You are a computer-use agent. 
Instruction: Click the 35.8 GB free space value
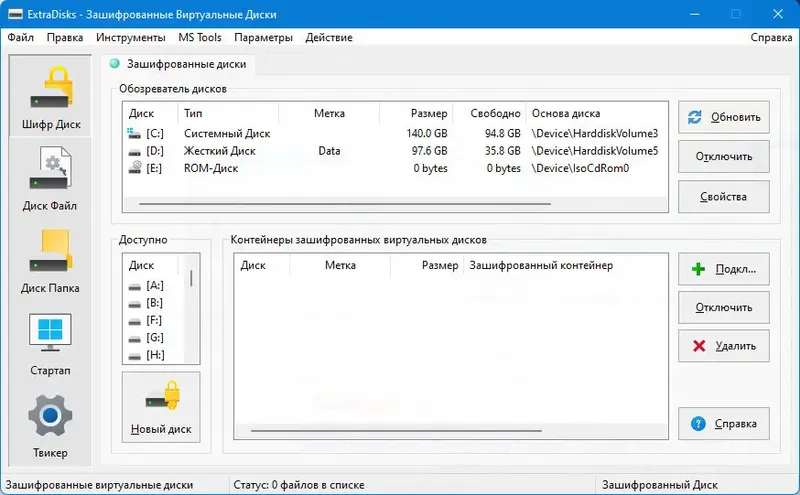(503, 151)
